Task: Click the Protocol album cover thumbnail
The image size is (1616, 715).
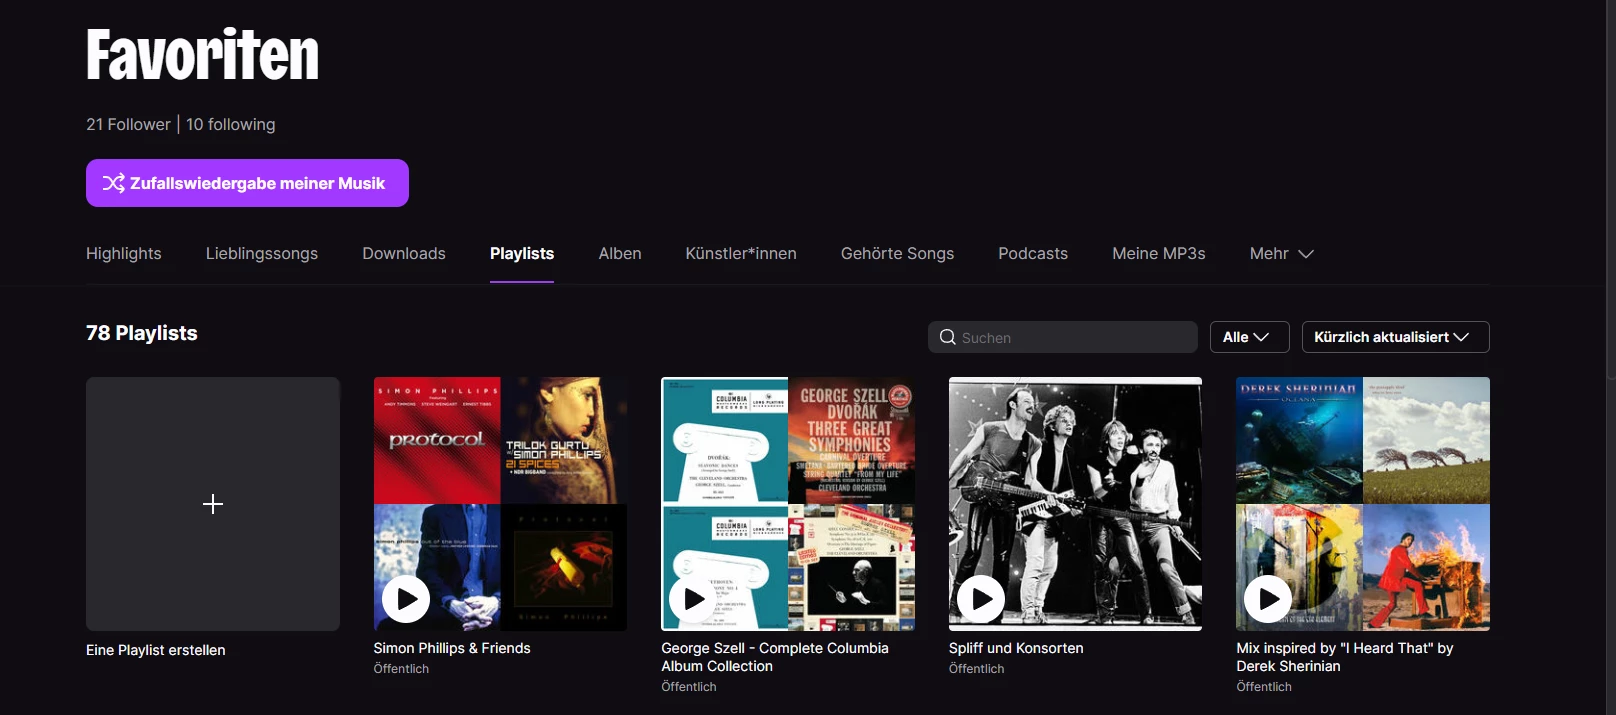Action: [x=437, y=440]
